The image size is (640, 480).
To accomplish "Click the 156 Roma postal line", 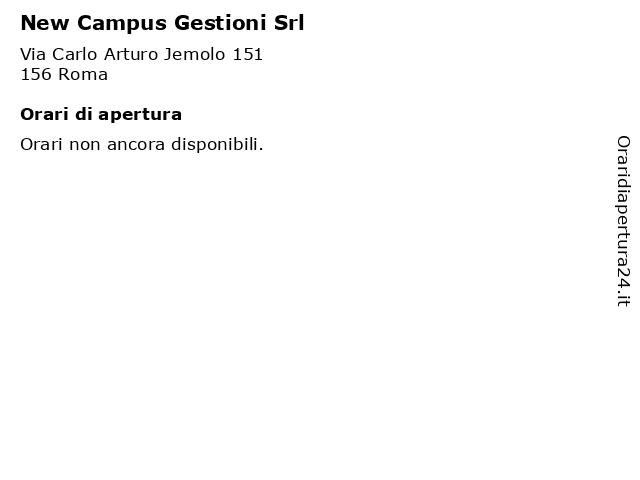I will 64,75.
